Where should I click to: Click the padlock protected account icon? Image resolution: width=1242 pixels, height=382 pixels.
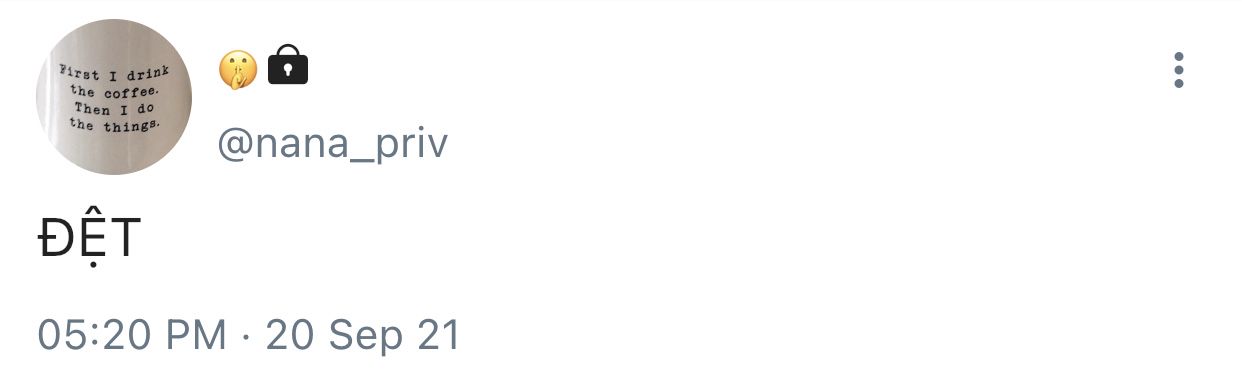288,65
